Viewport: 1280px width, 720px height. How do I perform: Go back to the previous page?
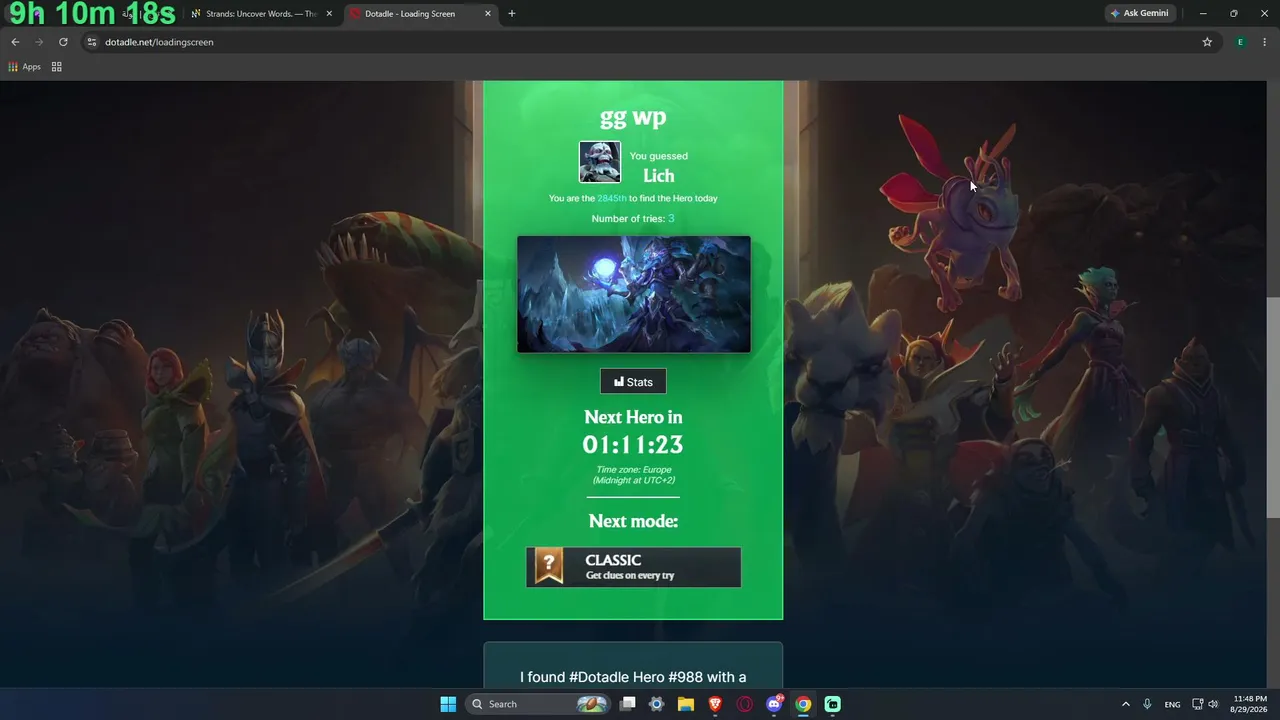pos(15,42)
